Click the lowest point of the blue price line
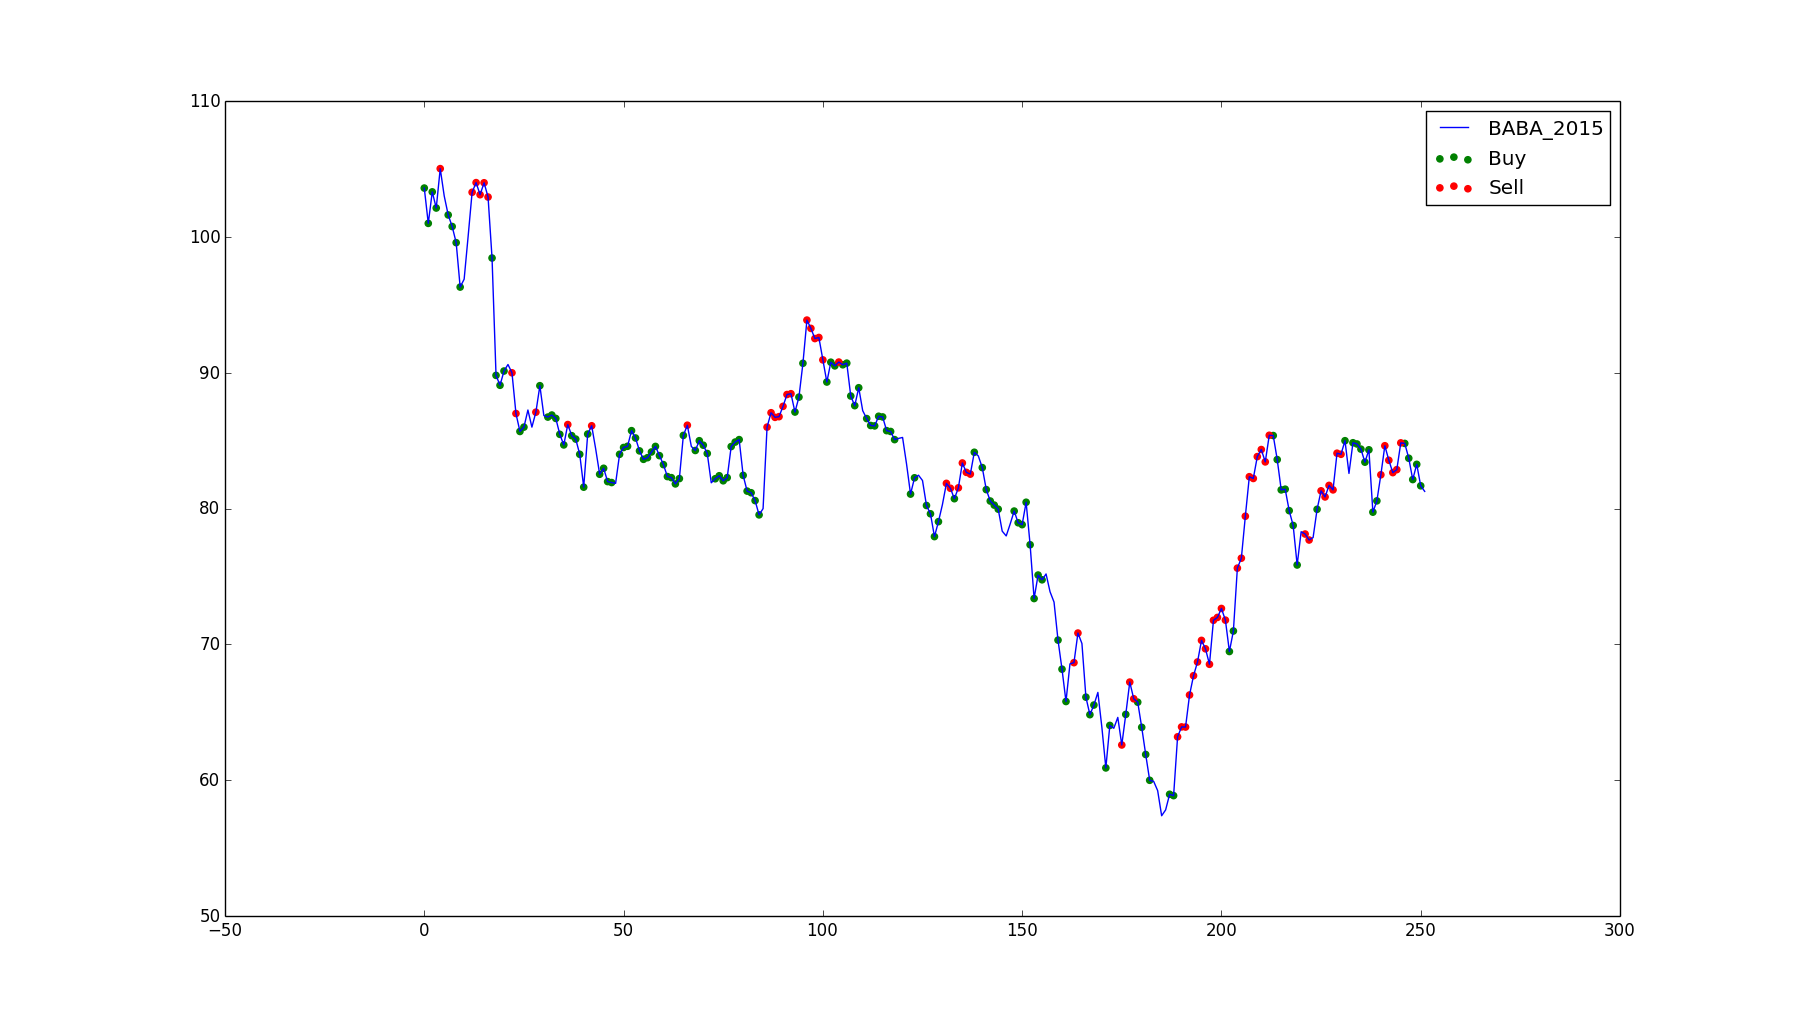1800x1018 pixels. (x=1161, y=815)
